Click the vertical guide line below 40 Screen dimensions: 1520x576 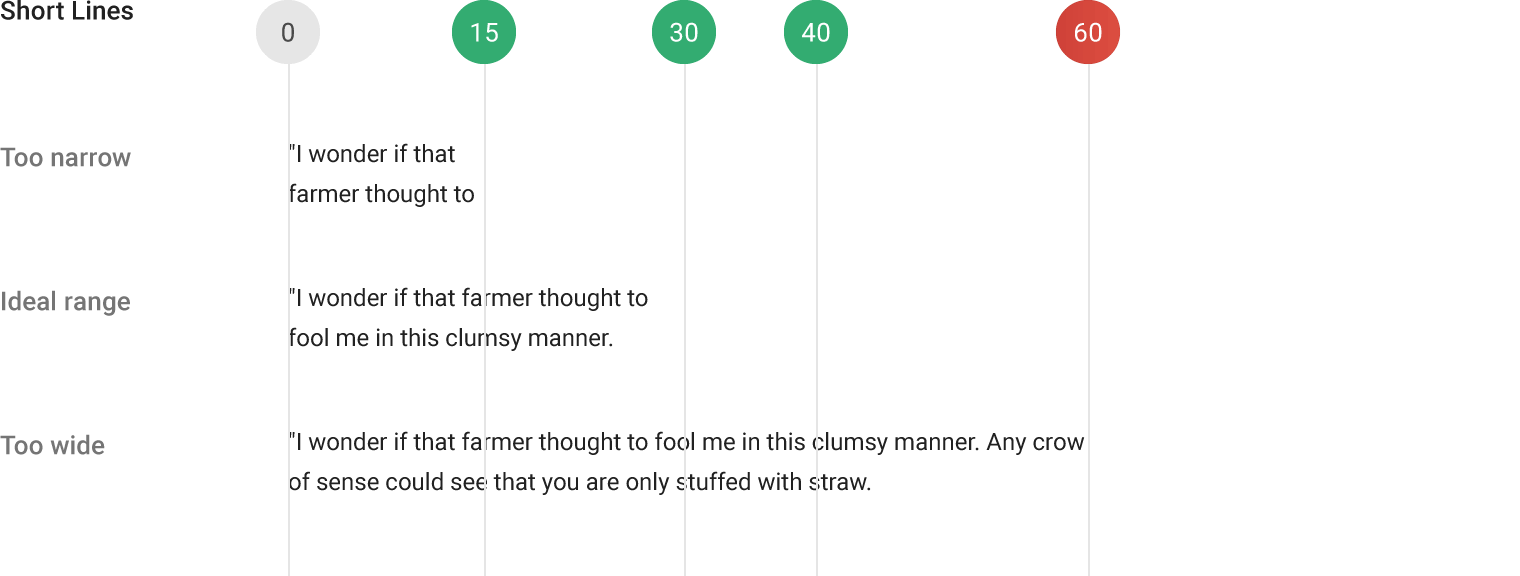(817, 250)
